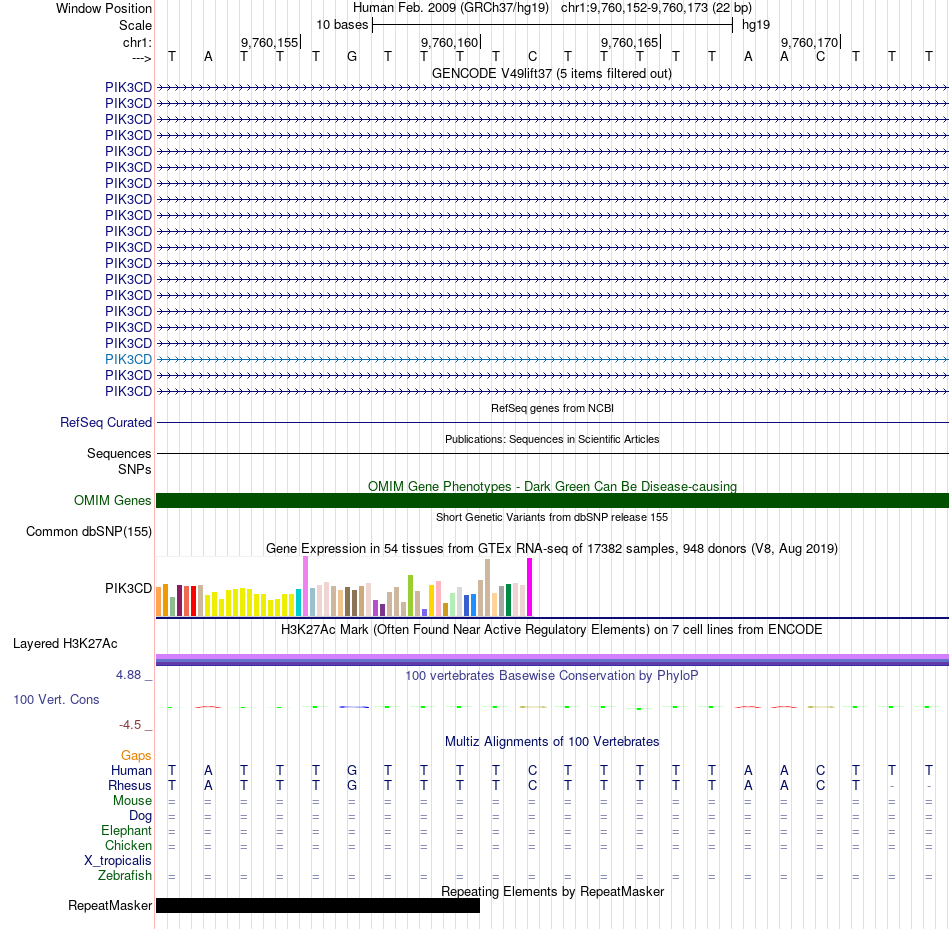Open 100 vertebrates Basewise Conservation by PhyloP title

click(551, 676)
